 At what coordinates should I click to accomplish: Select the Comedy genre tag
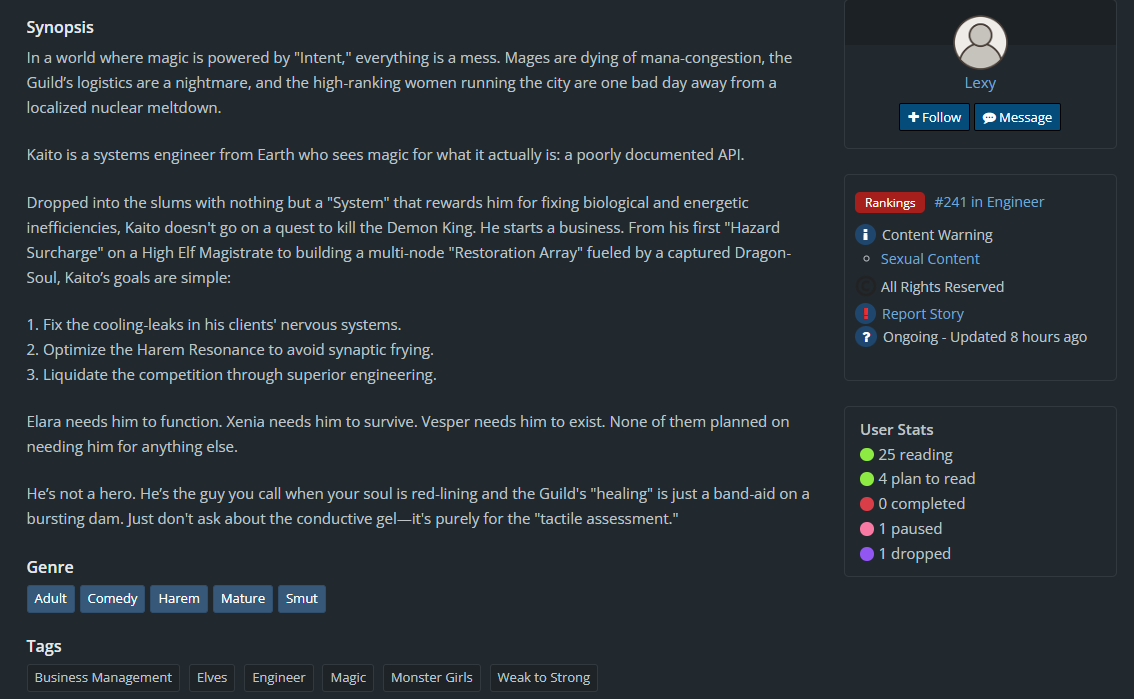112,599
